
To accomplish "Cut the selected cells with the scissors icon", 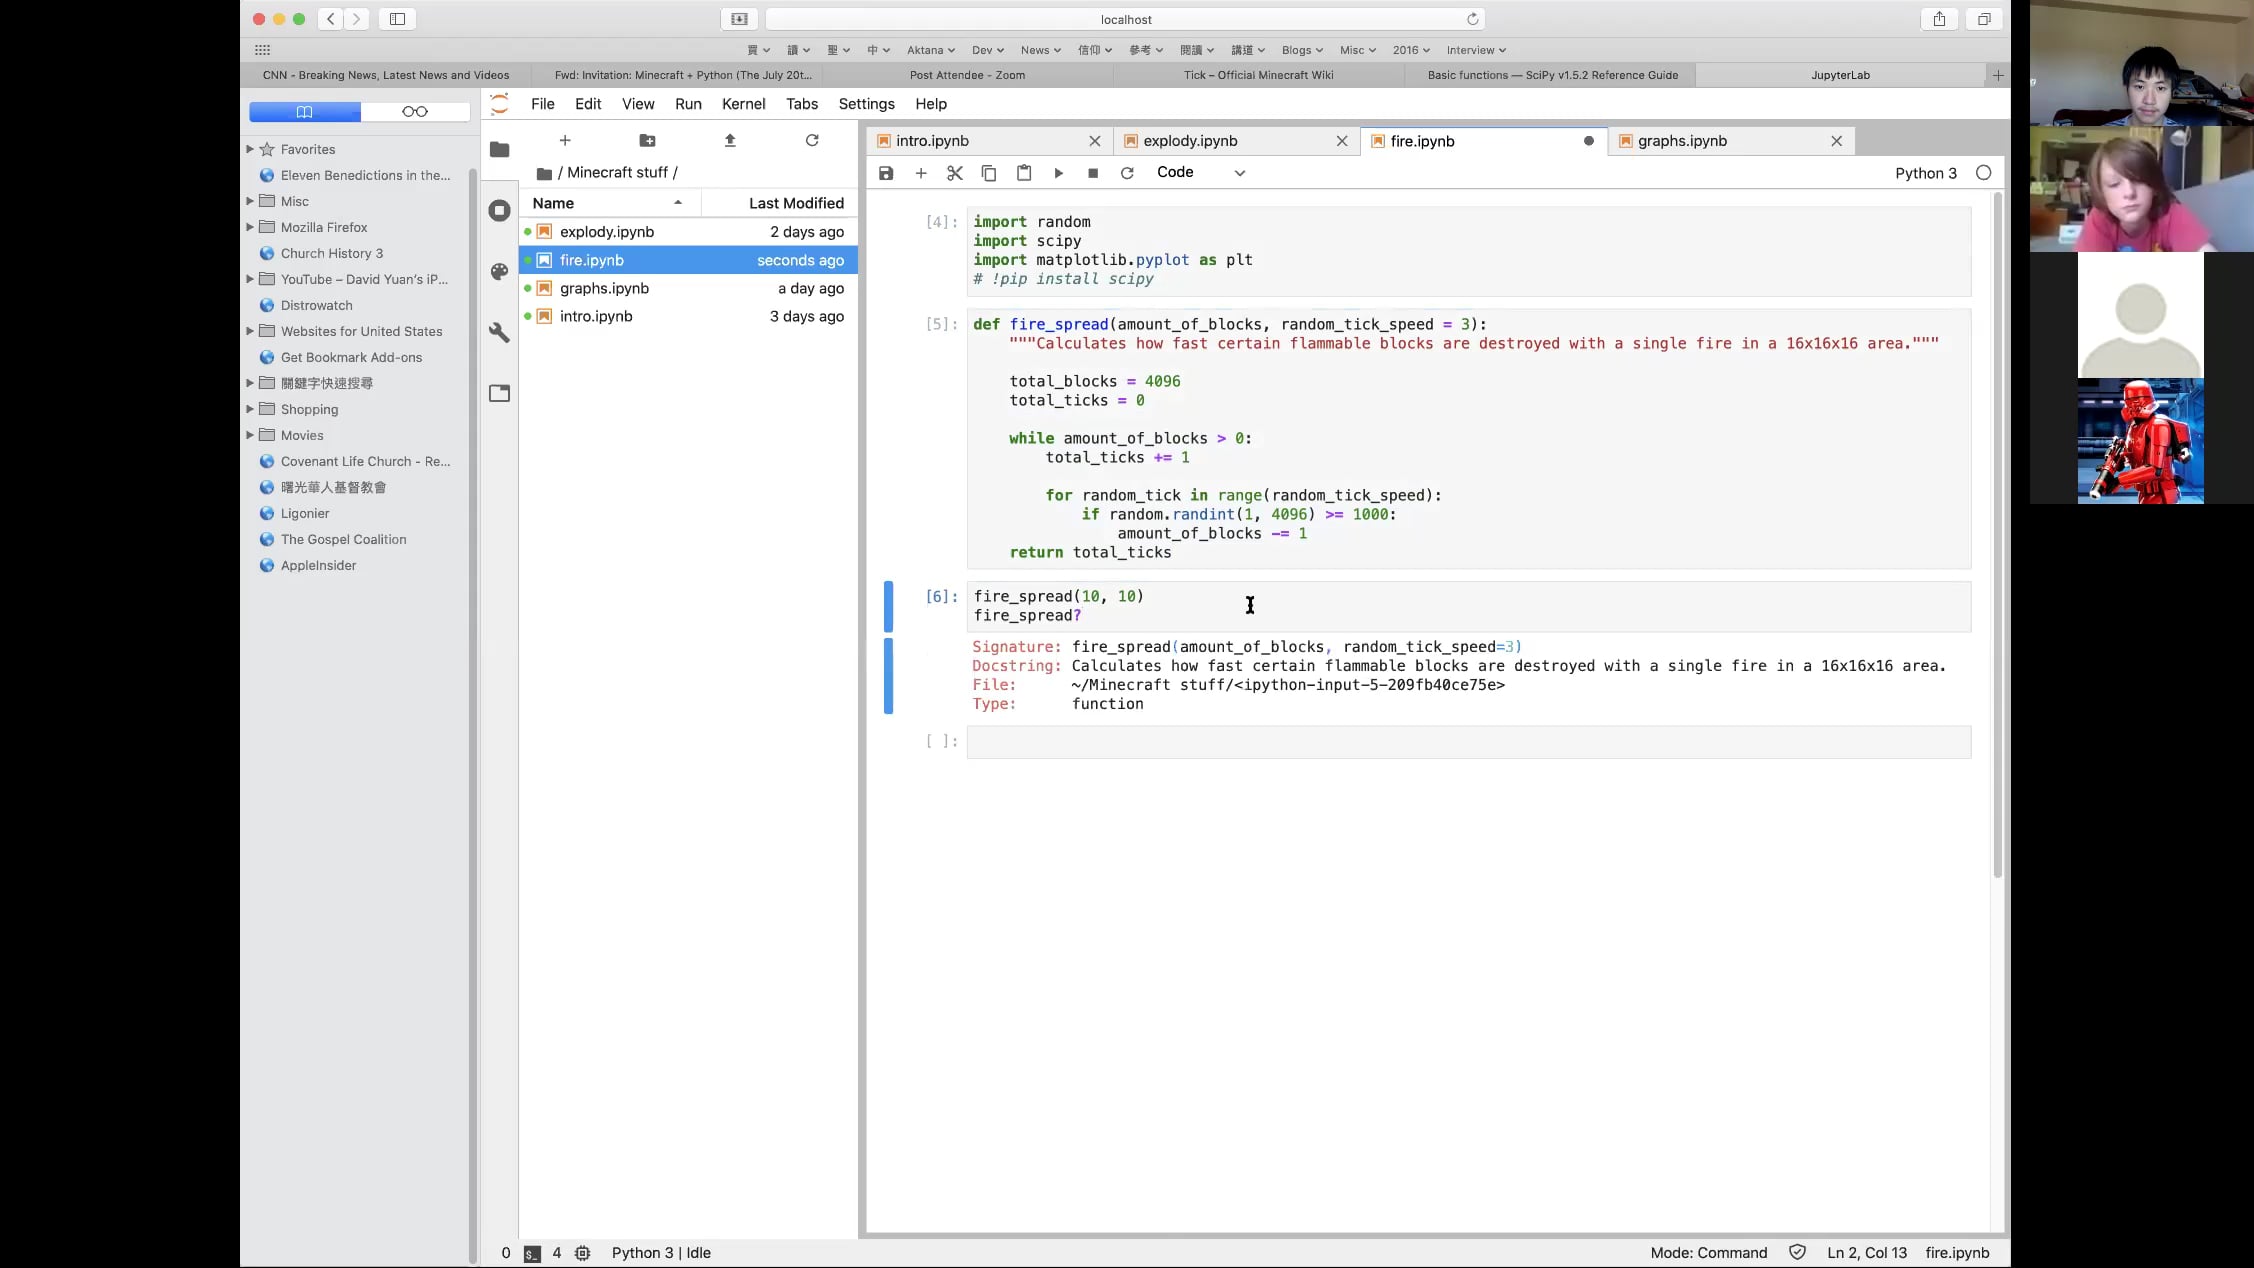I will click(x=954, y=172).
